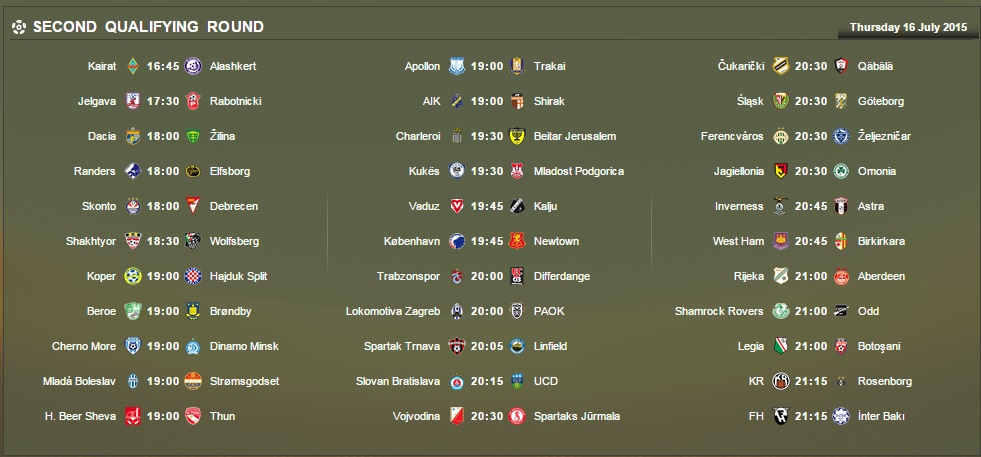Open the Hajduk Split checkered badge
The height and width of the screenshot is (457, 981).
tap(192, 276)
